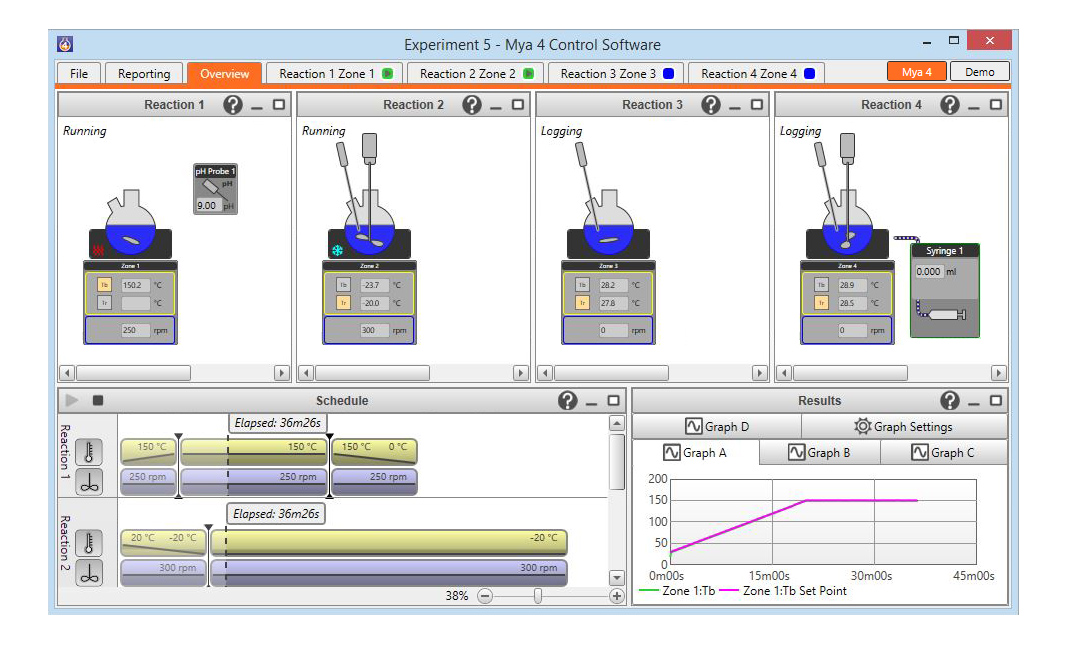Switch to Reaction 2 Zone 2 tab
The image size is (1068, 645).
coord(475,73)
